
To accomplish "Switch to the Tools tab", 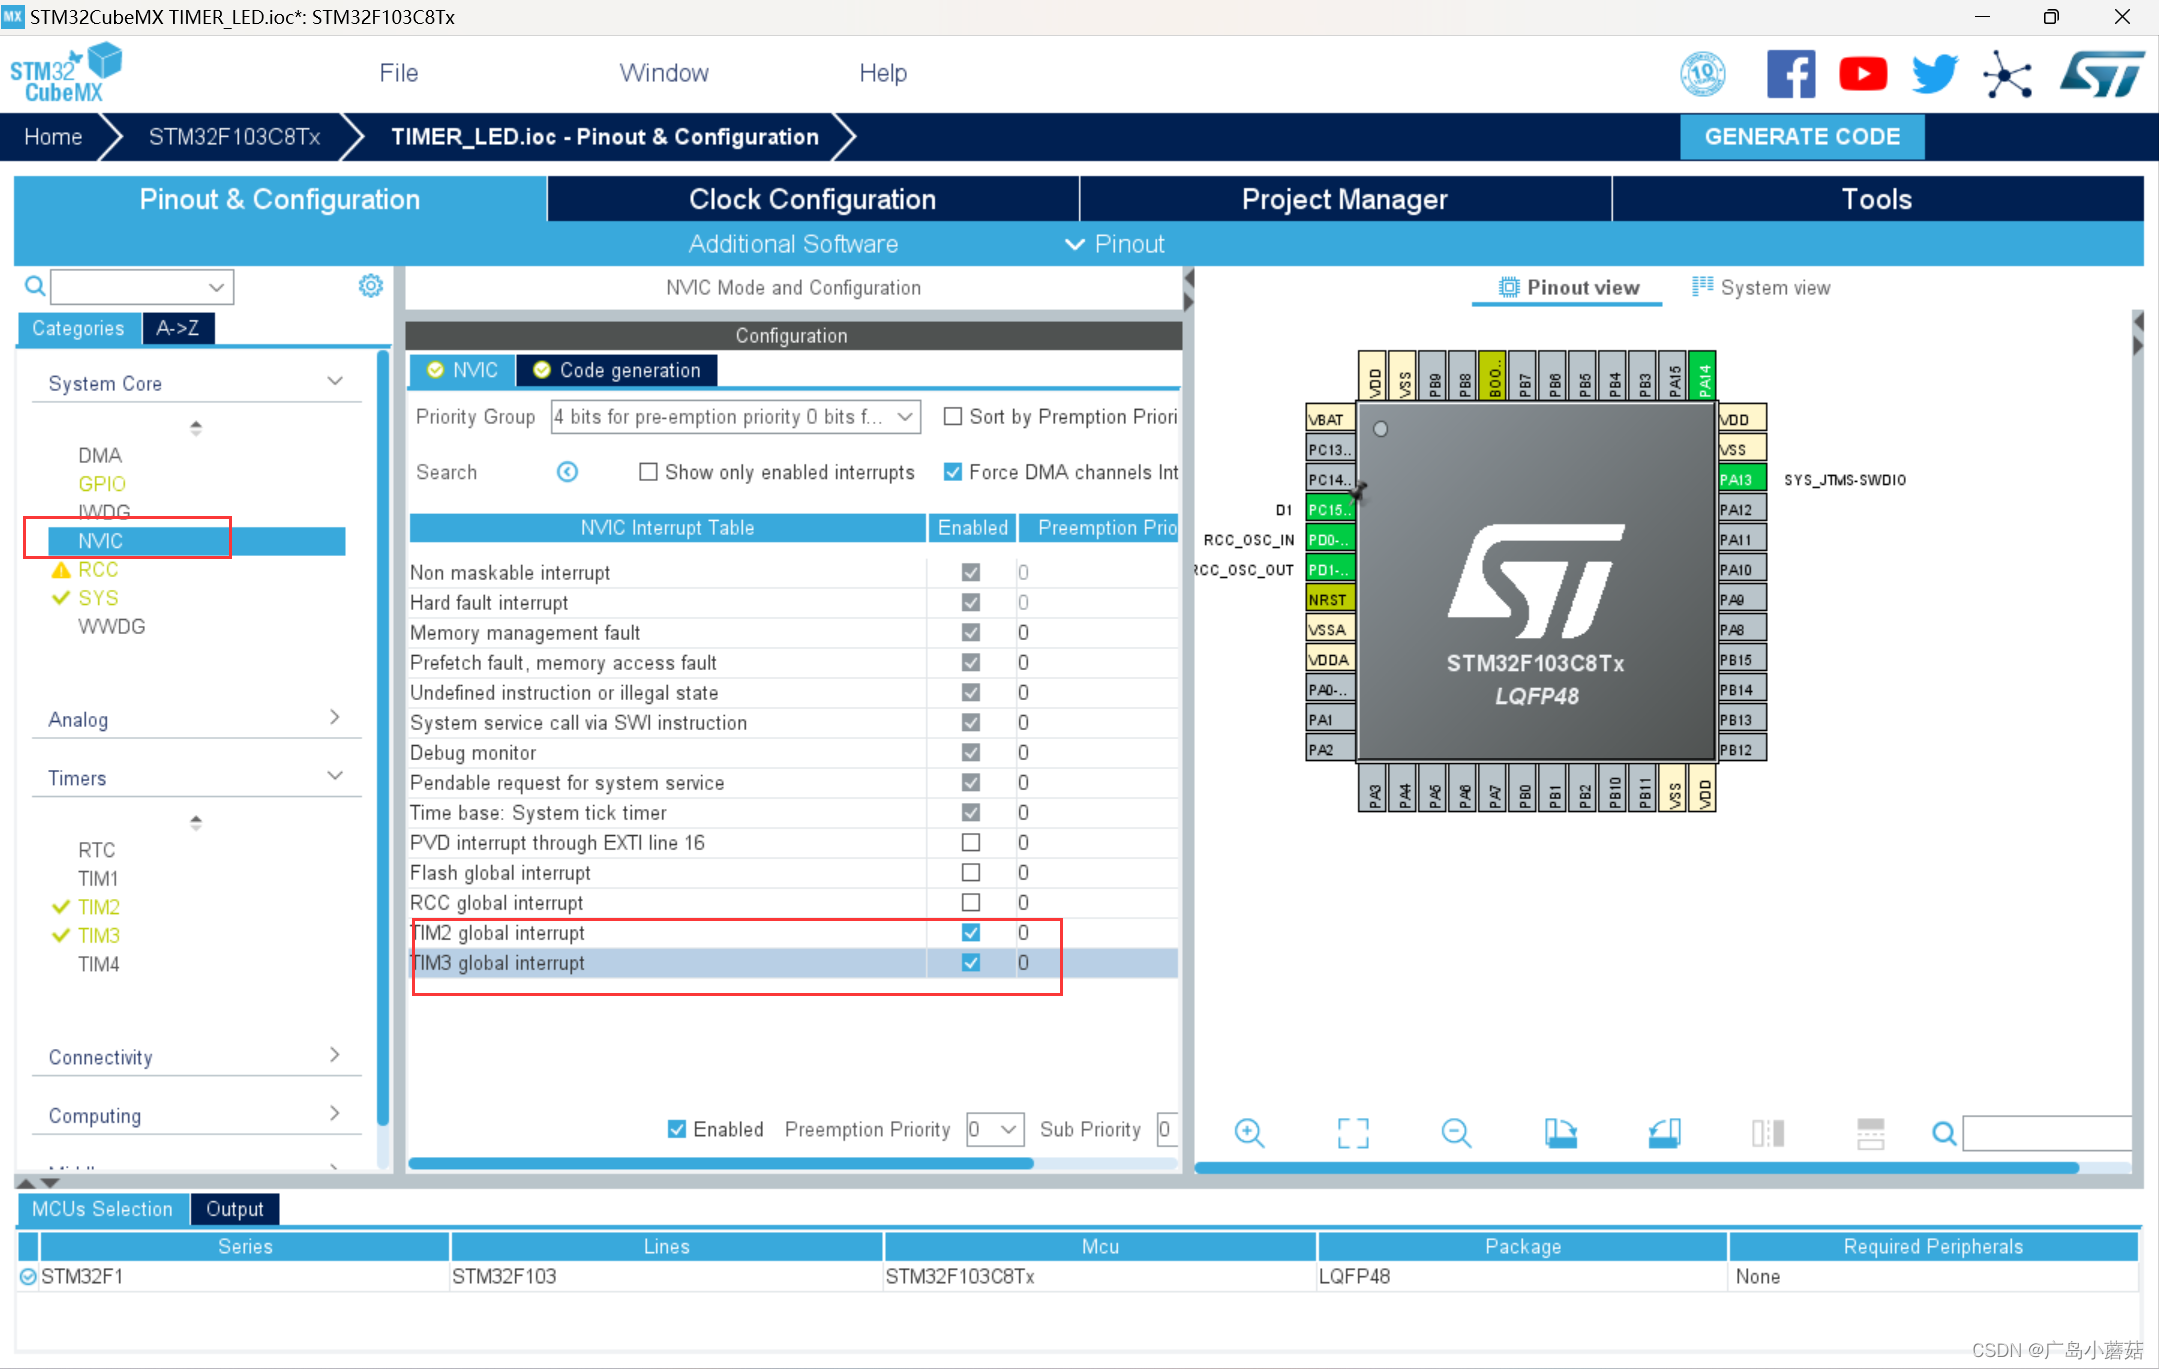I will point(1877,199).
